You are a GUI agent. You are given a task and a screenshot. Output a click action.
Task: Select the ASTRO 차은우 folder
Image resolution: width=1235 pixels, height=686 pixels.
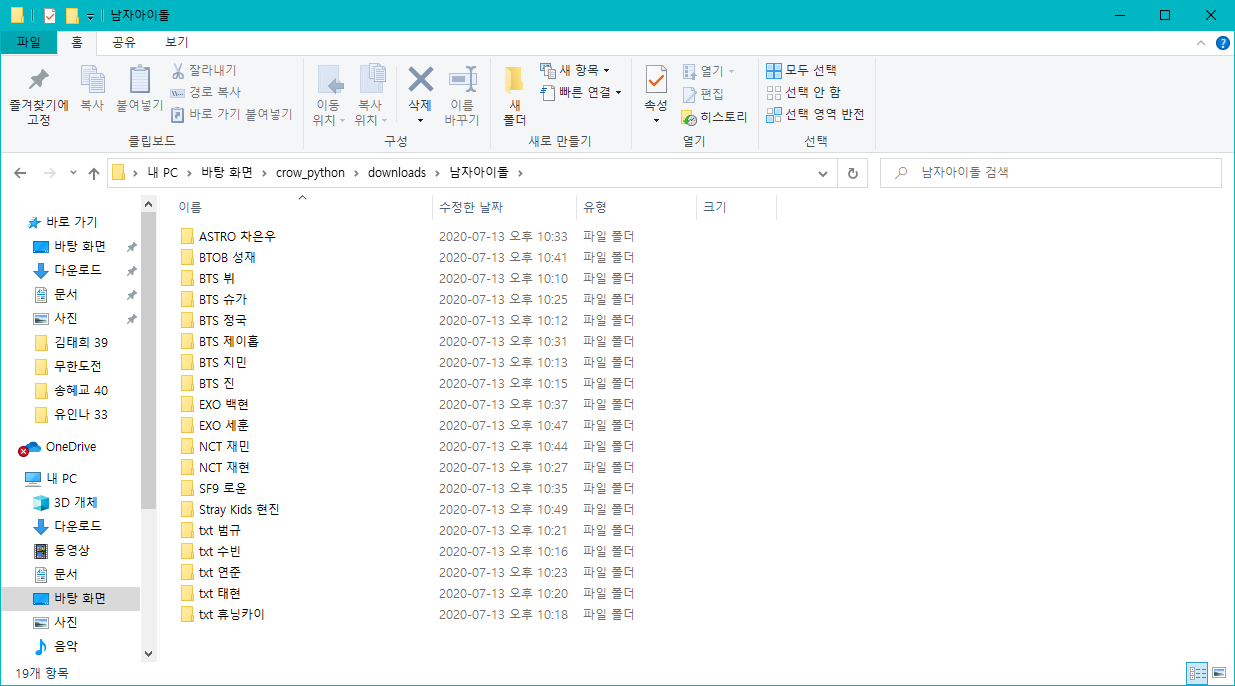point(237,236)
